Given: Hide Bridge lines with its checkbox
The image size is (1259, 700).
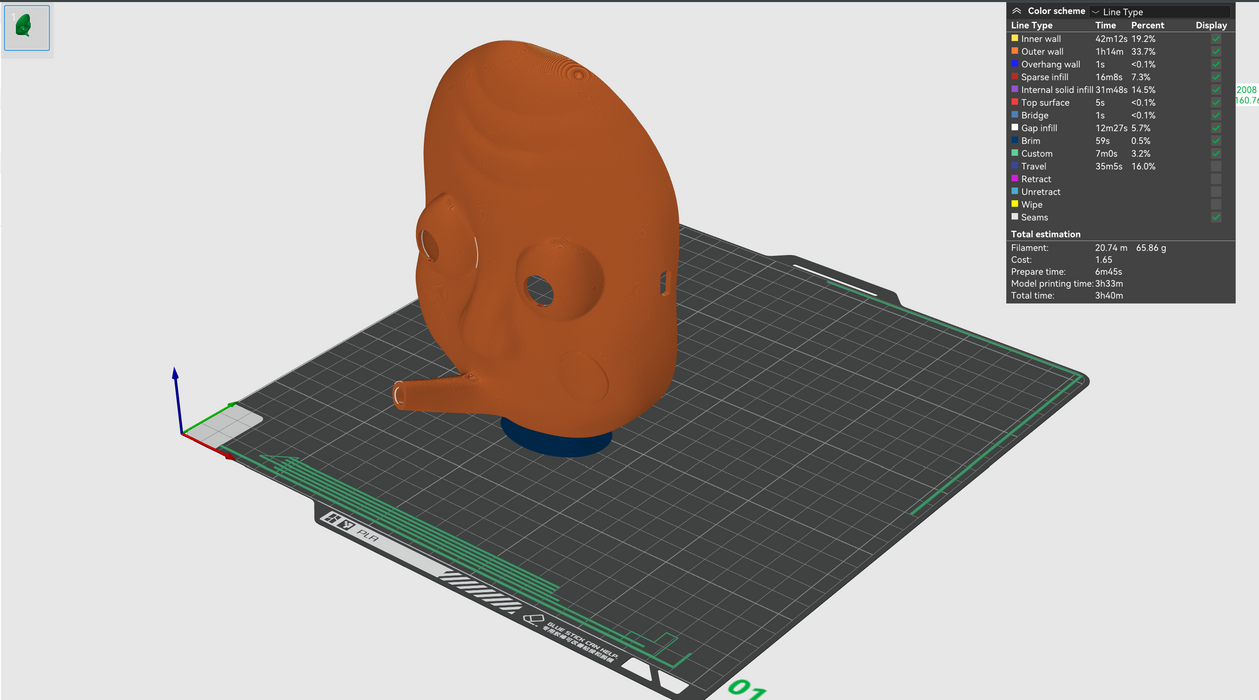Looking at the screenshot, I should point(1216,115).
